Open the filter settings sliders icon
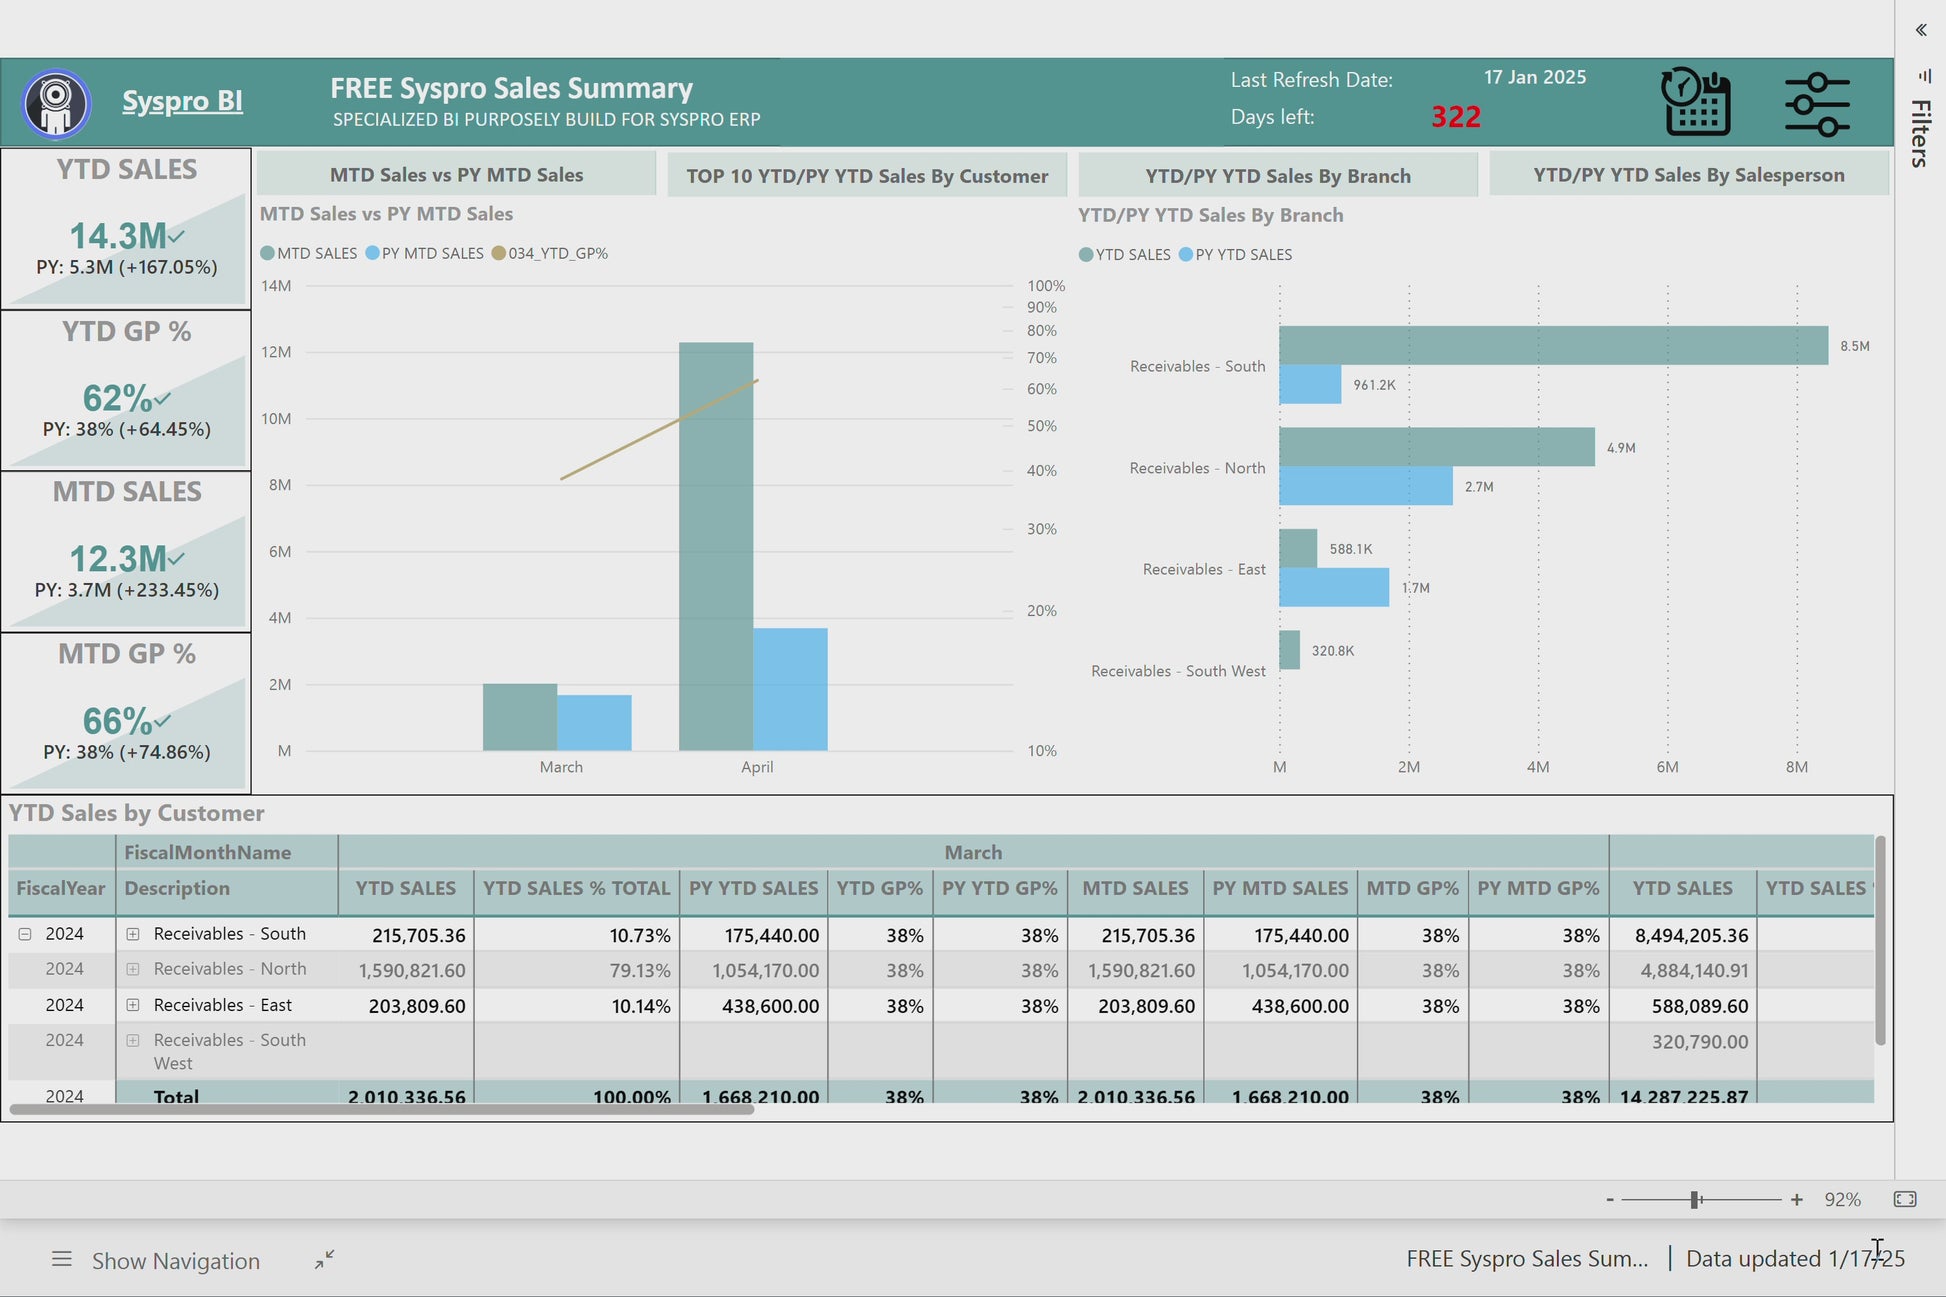 pos(1816,103)
